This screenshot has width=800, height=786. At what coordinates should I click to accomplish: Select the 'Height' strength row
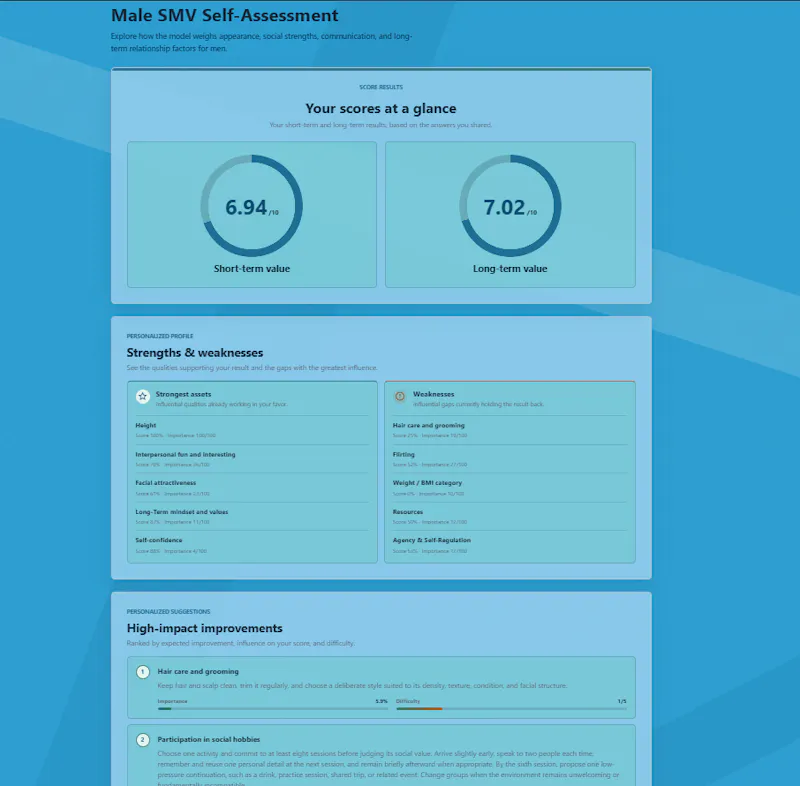252,430
